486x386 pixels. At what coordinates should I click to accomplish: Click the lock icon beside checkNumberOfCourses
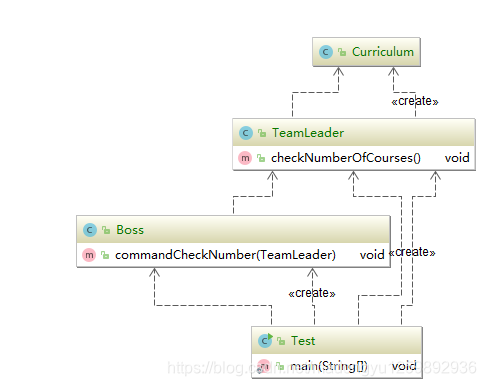pos(261,158)
